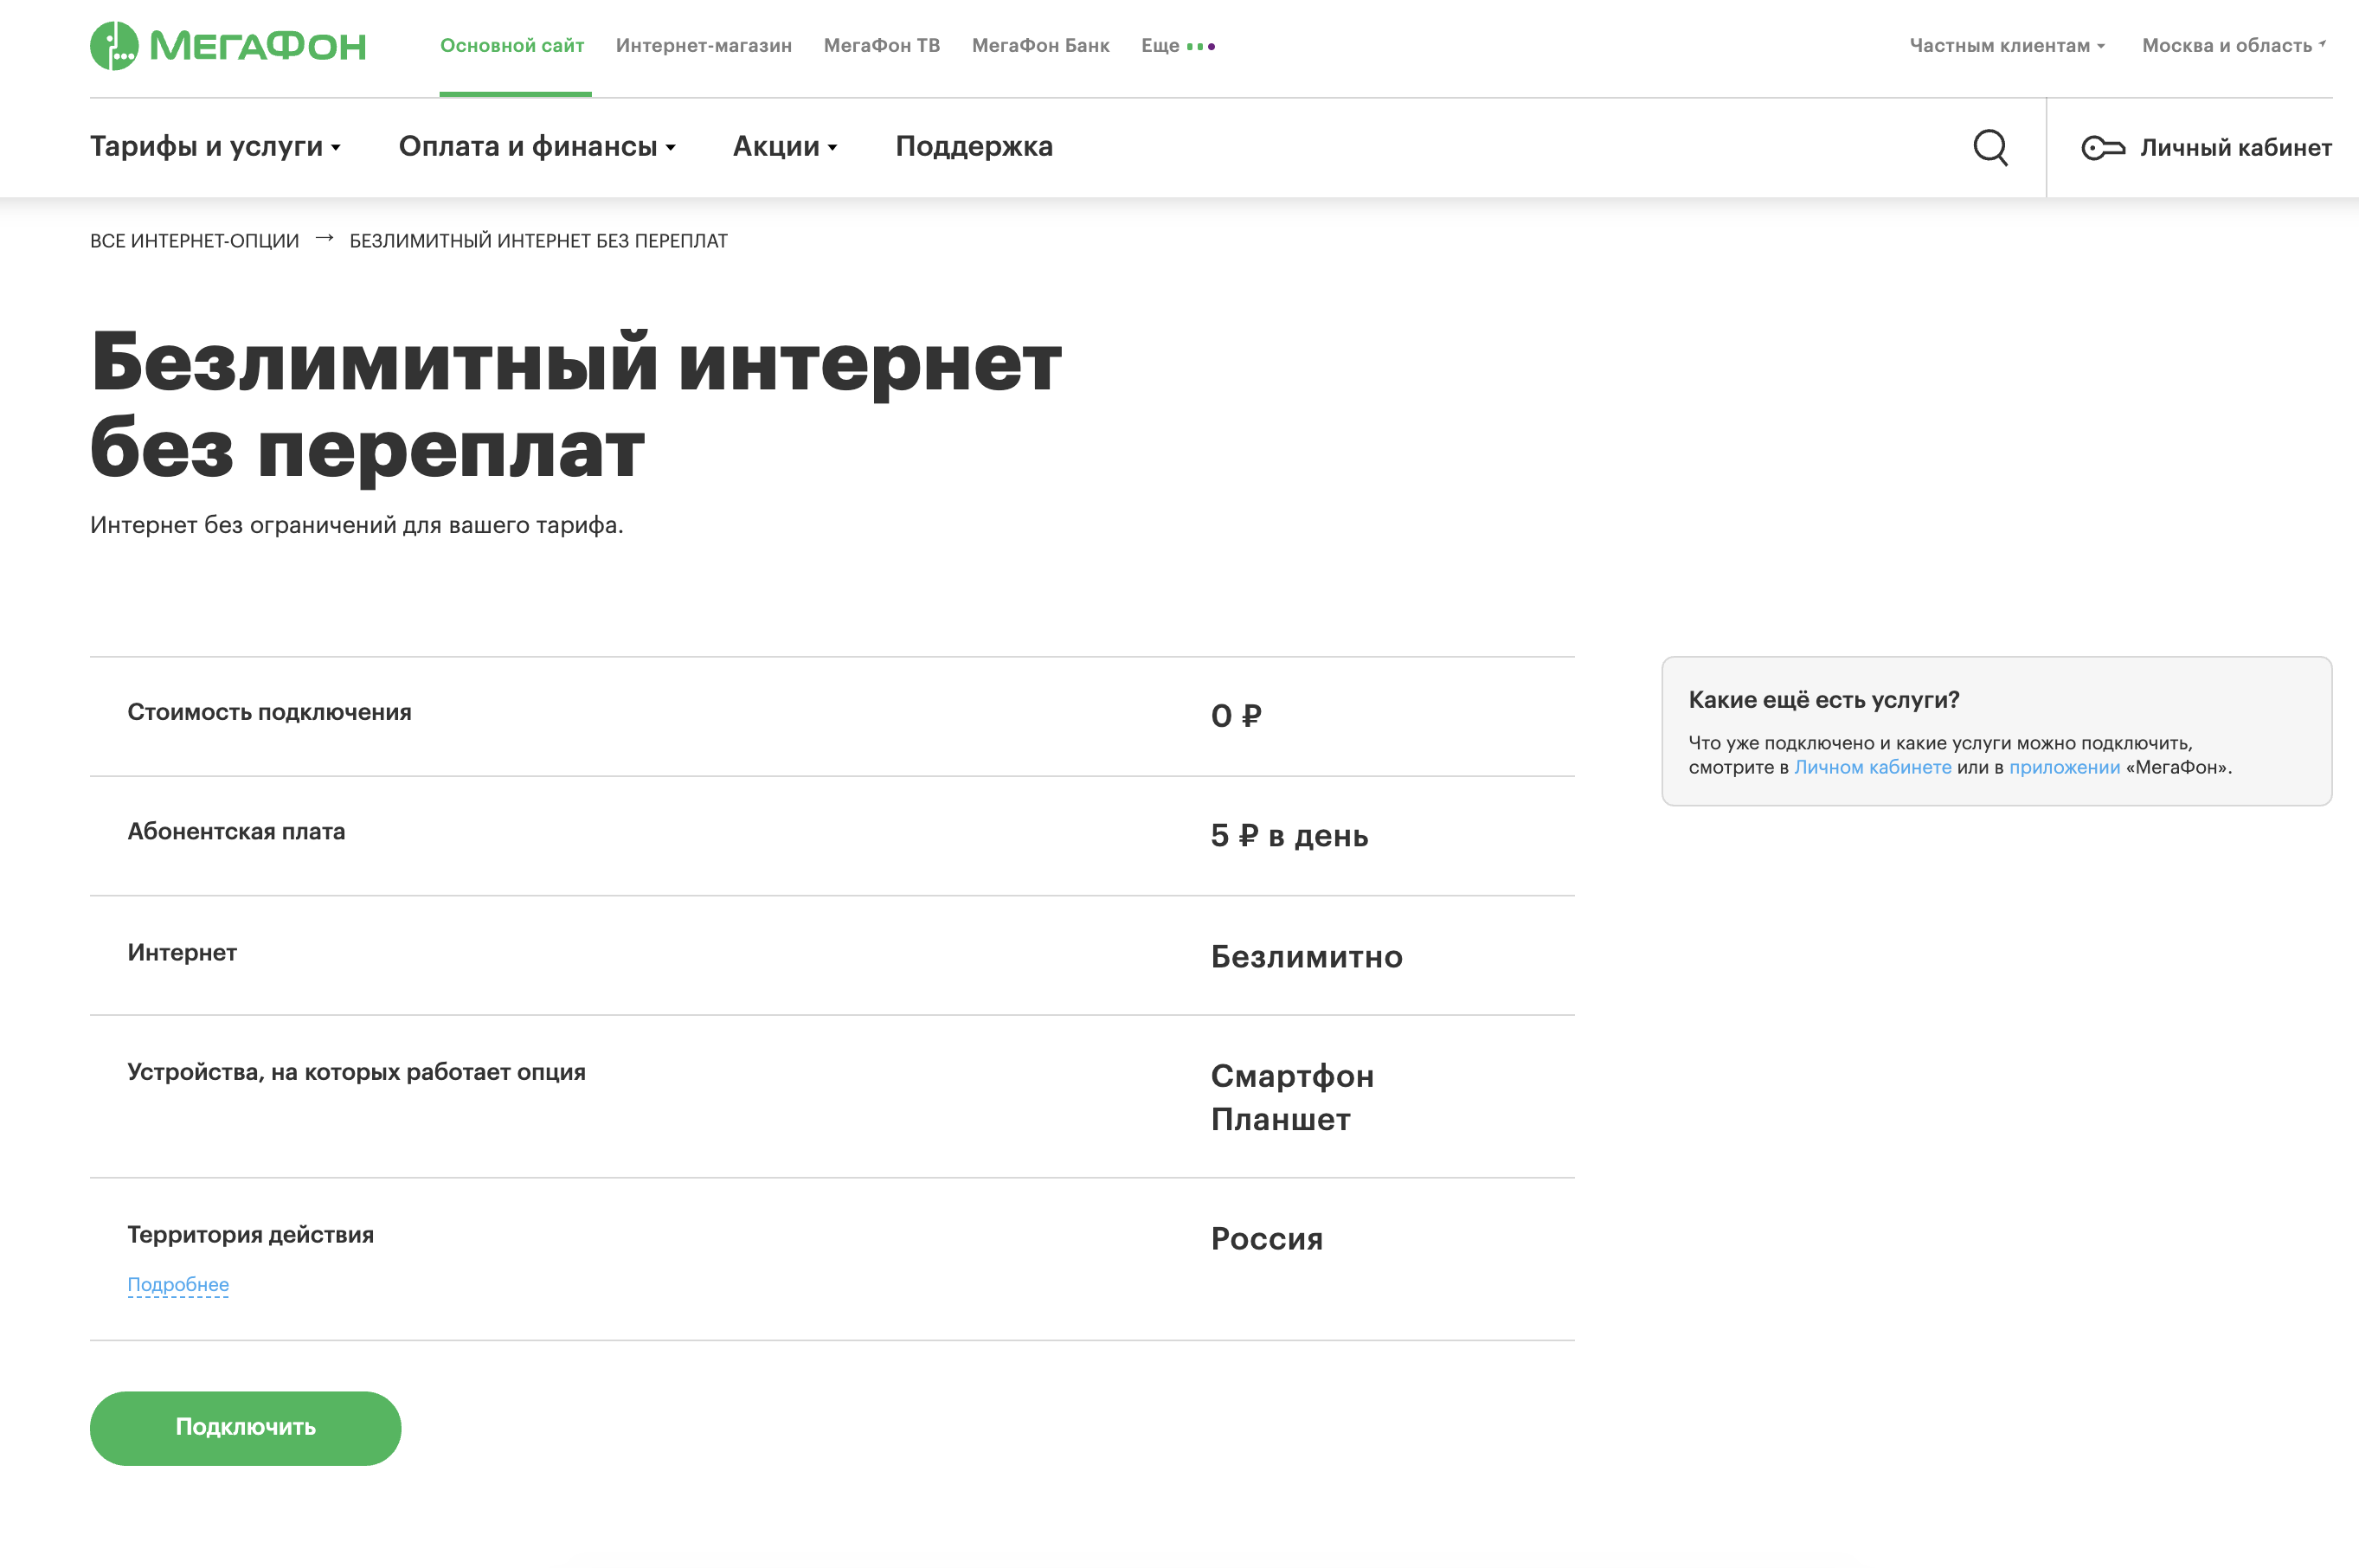The height and width of the screenshot is (1568, 2359).
Task: Click the Интернет row label
Action: (x=182, y=952)
